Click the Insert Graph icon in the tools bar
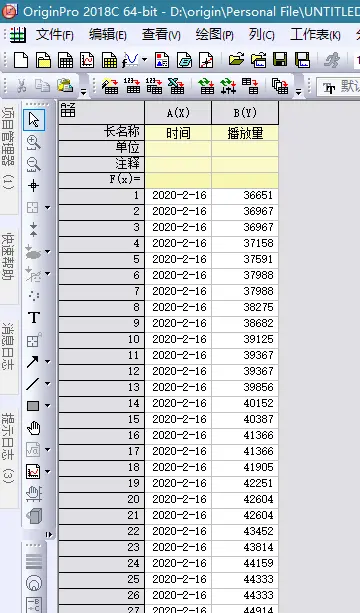This screenshot has height=613, width=360. 33,471
